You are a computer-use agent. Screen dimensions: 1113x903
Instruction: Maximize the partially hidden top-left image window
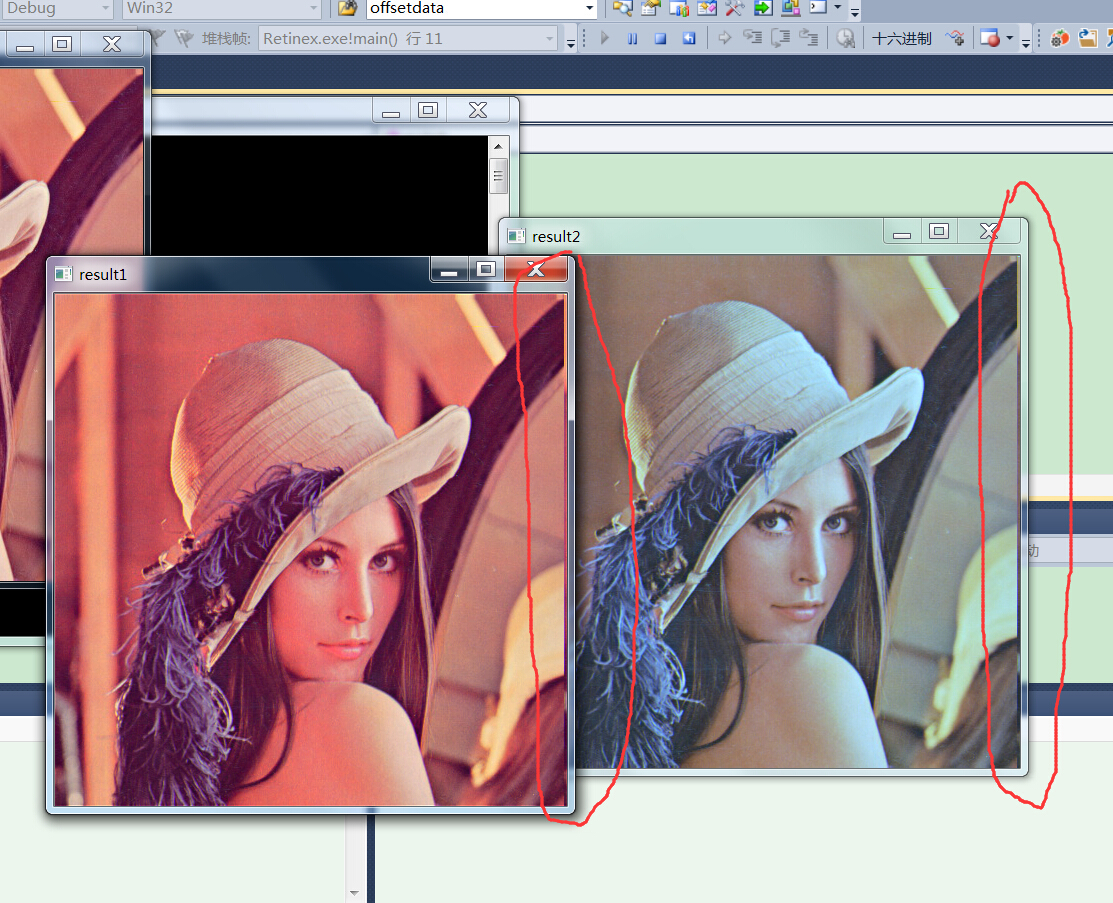point(62,44)
